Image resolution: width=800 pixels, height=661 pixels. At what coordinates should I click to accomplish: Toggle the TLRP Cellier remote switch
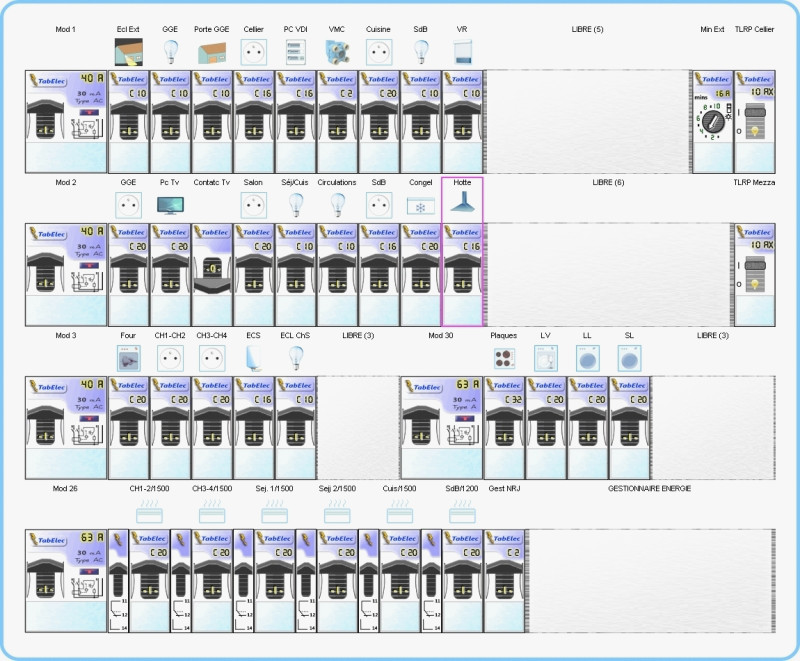(x=755, y=122)
